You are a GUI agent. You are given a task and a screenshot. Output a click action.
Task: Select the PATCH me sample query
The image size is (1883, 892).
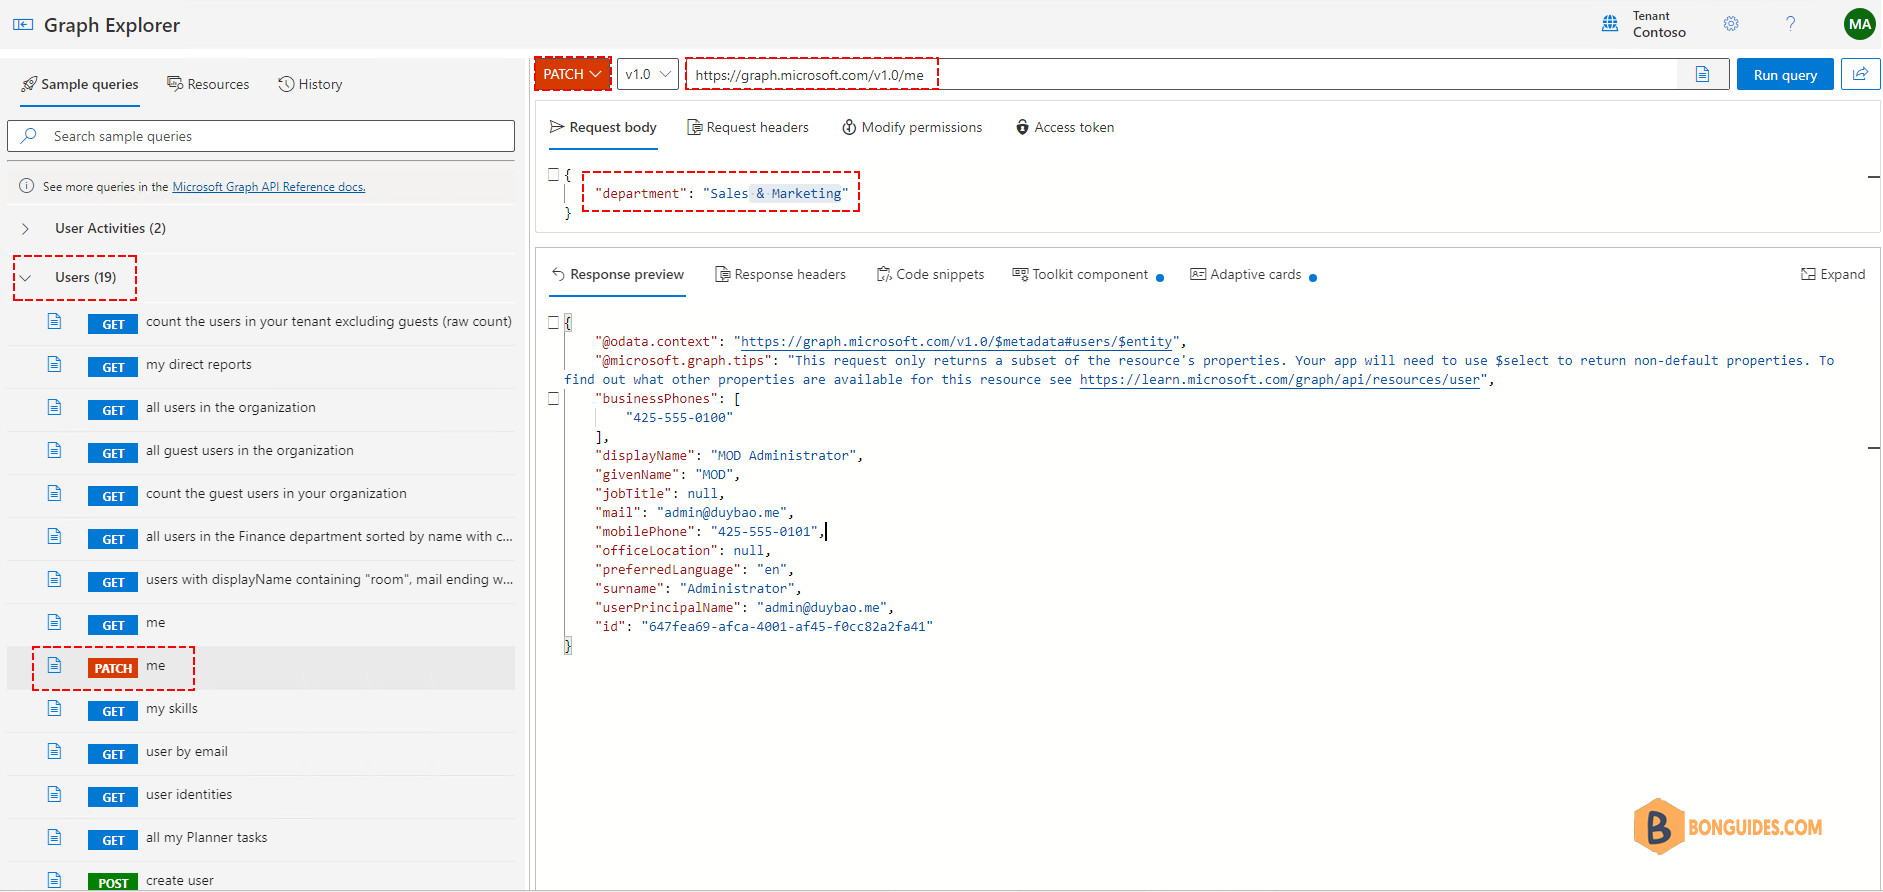261,667
